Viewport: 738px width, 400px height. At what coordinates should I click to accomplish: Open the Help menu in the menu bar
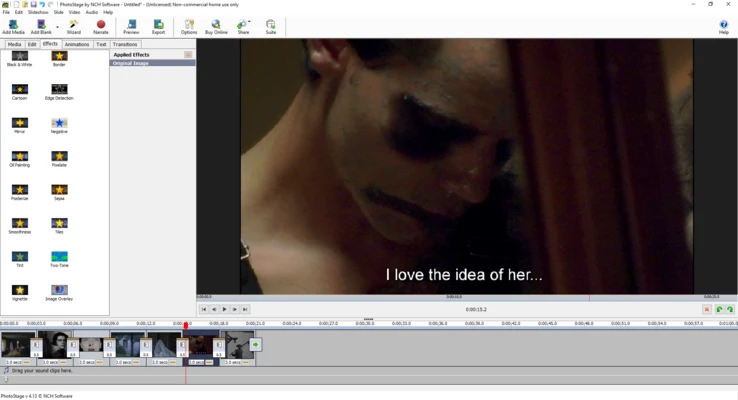[x=108, y=12]
